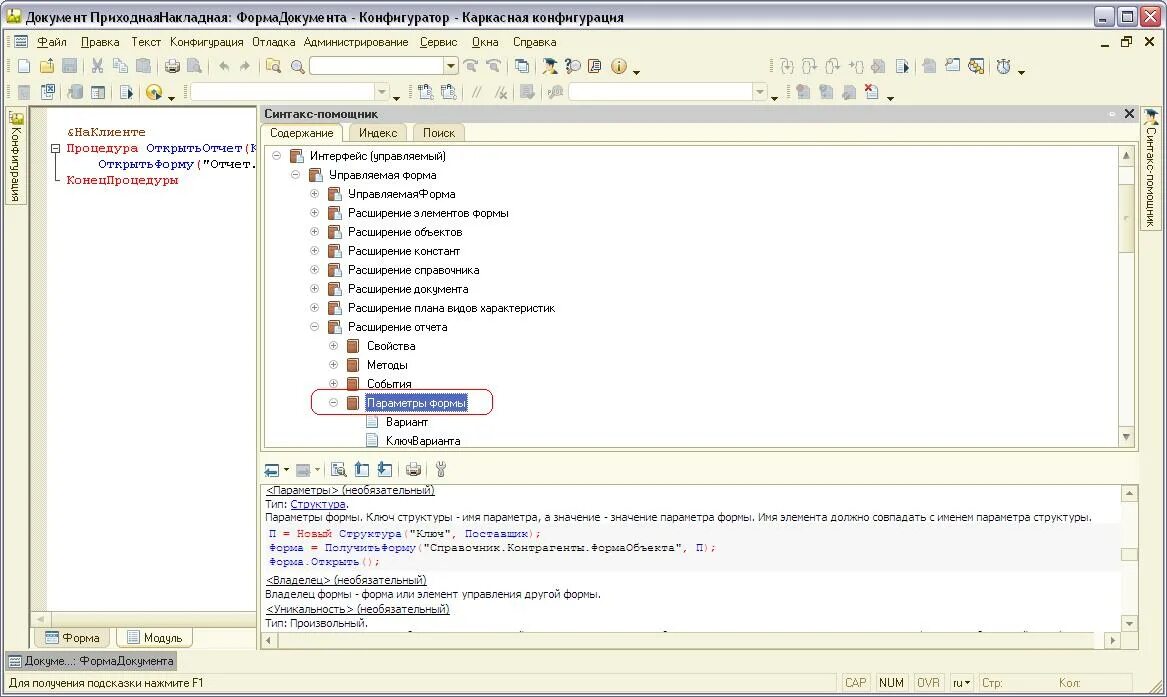Open Syntax helper via graduate icon
The width and height of the screenshot is (1167, 697).
coord(549,66)
